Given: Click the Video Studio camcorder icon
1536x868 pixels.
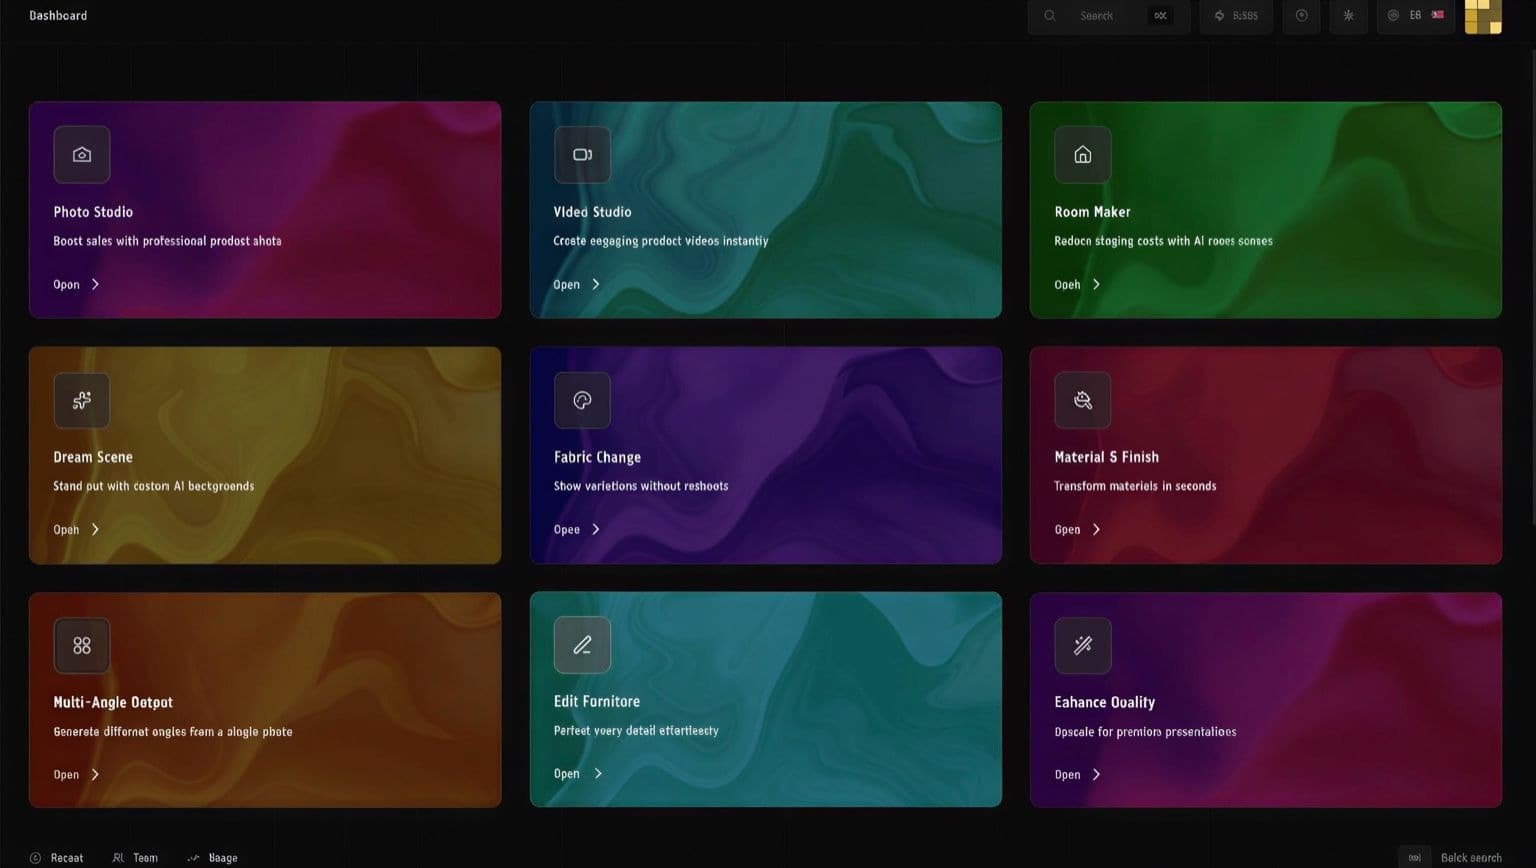Looking at the screenshot, I should click(582, 155).
